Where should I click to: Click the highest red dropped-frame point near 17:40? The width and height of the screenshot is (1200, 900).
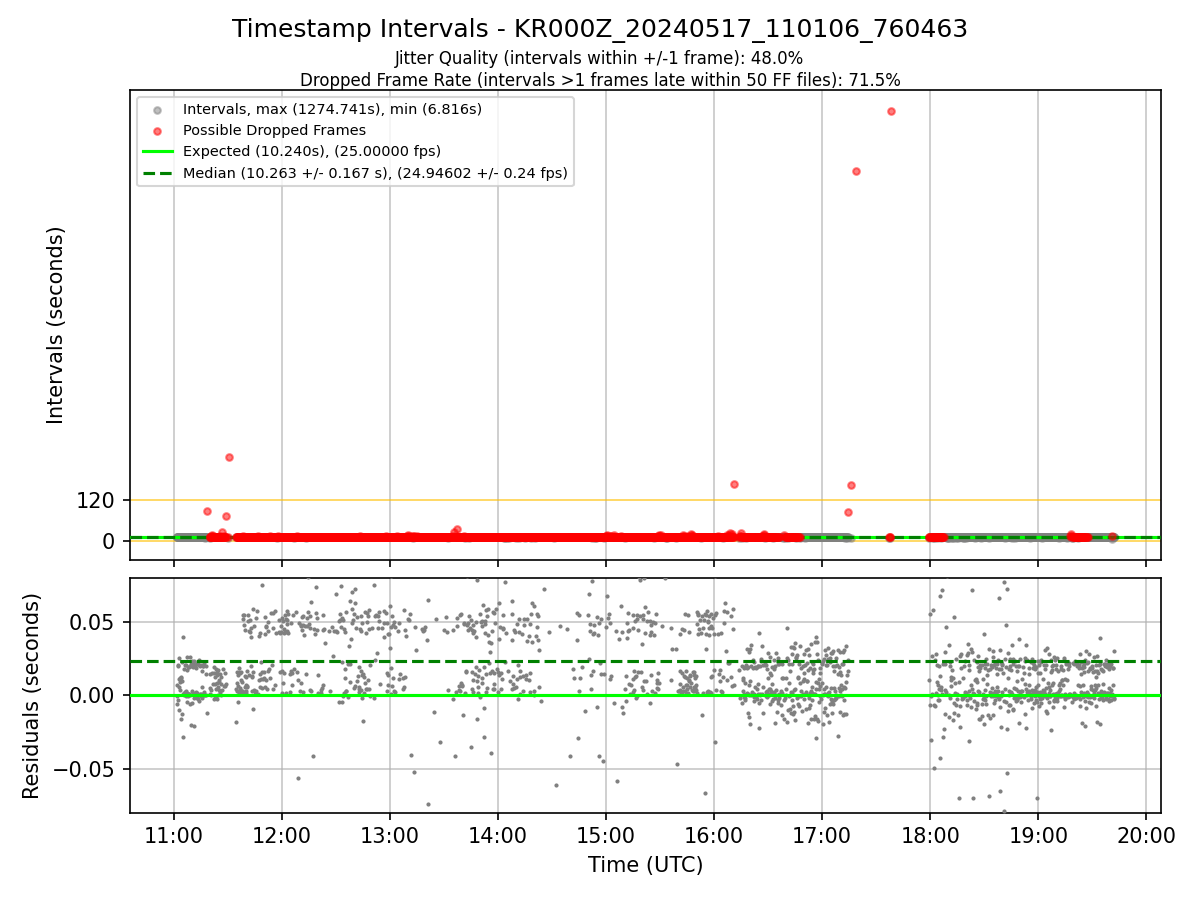tap(891, 111)
